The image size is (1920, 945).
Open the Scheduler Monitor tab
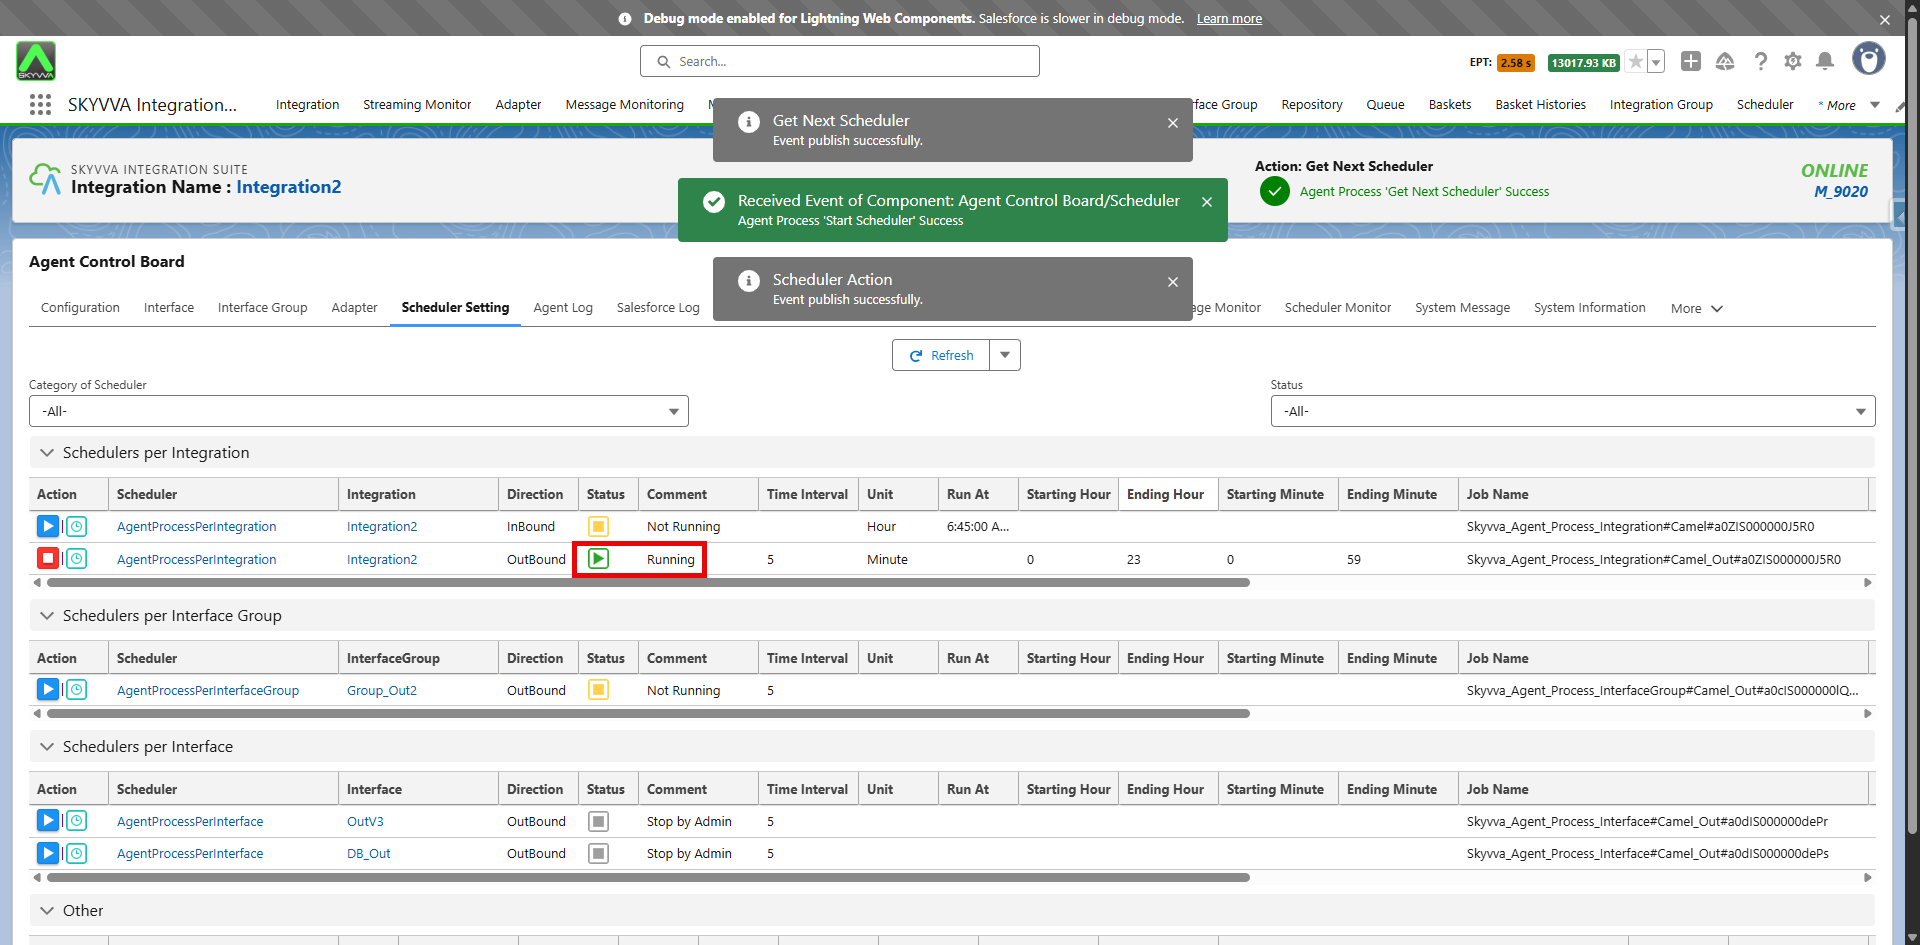point(1337,308)
